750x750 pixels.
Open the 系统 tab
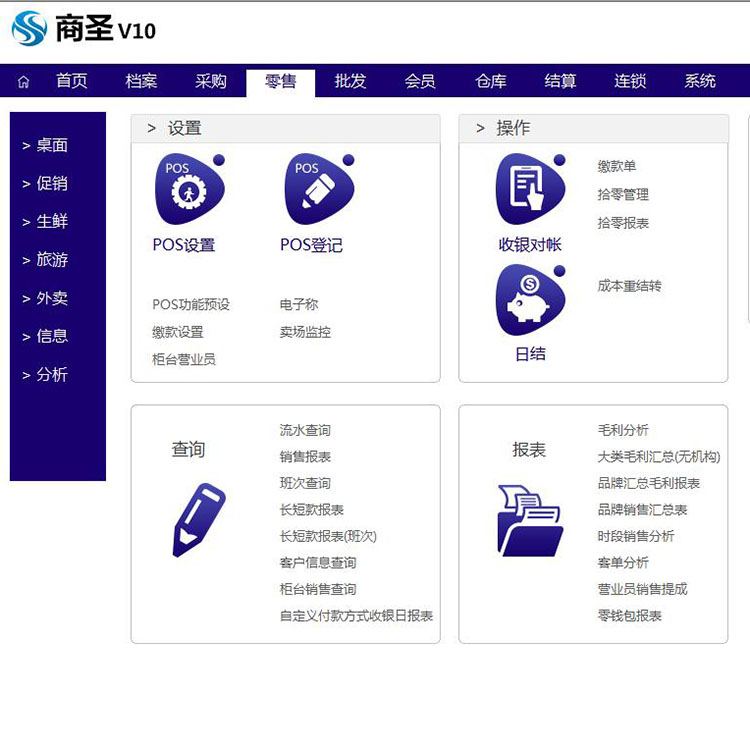(700, 81)
